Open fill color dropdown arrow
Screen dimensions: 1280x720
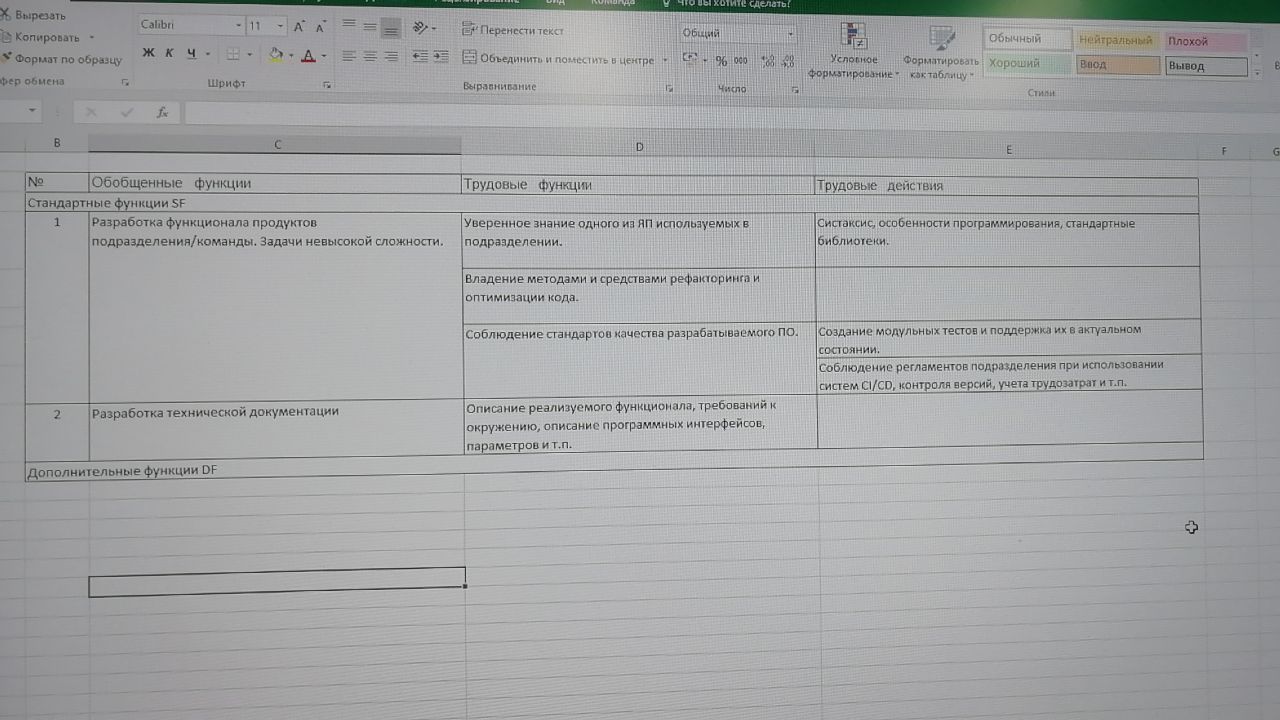click(x=291, y=55)
